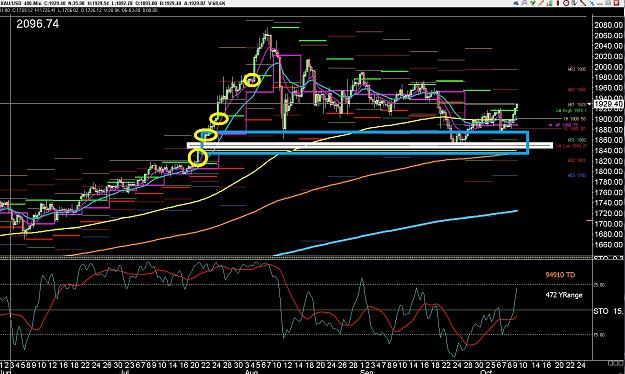The width and height of the screenshot is (625, 374).
Task: Click the 1740.00 price axis label
Action: (x=608, y=203)
